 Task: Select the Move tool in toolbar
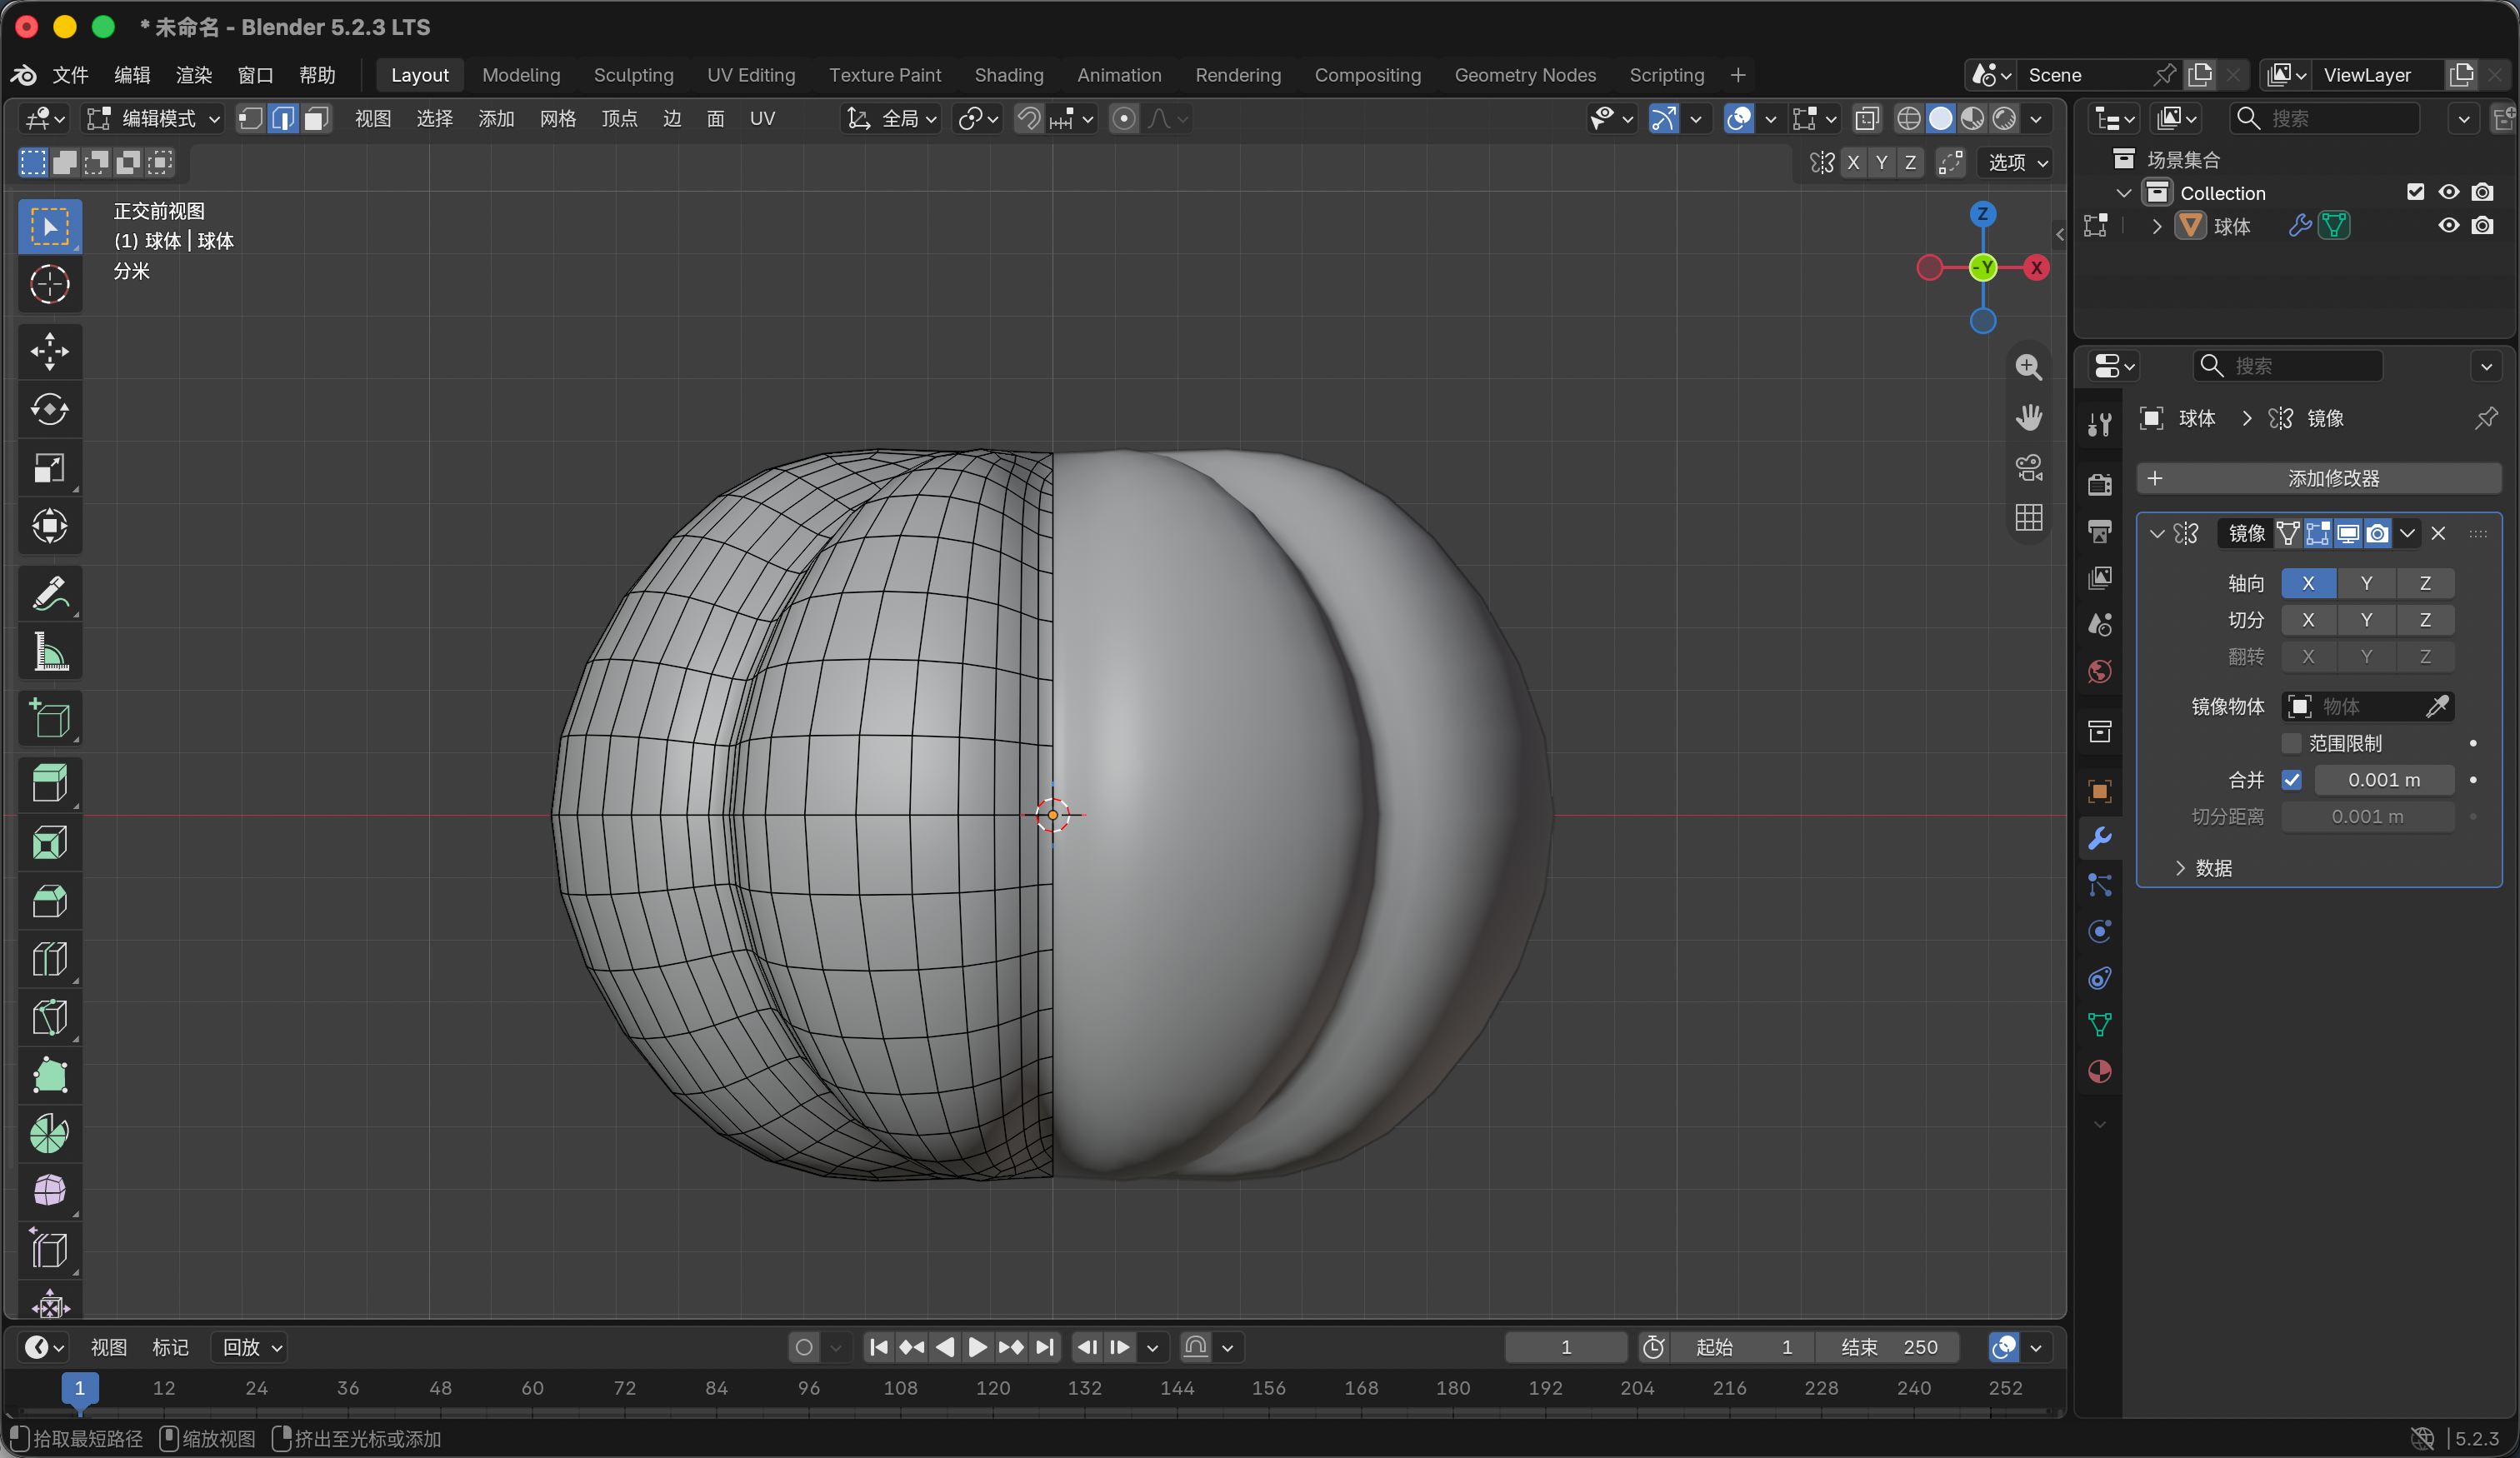click(x=49, y=351)
